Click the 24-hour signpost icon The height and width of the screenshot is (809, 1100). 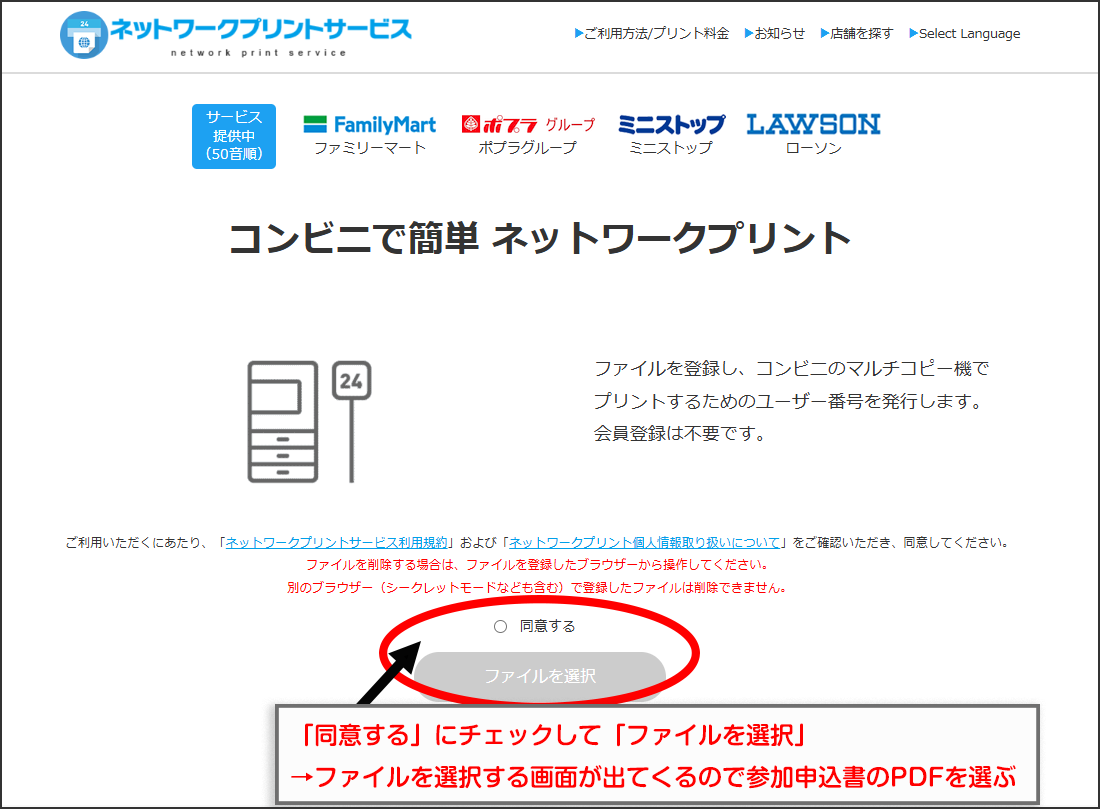tap(351, 418)
